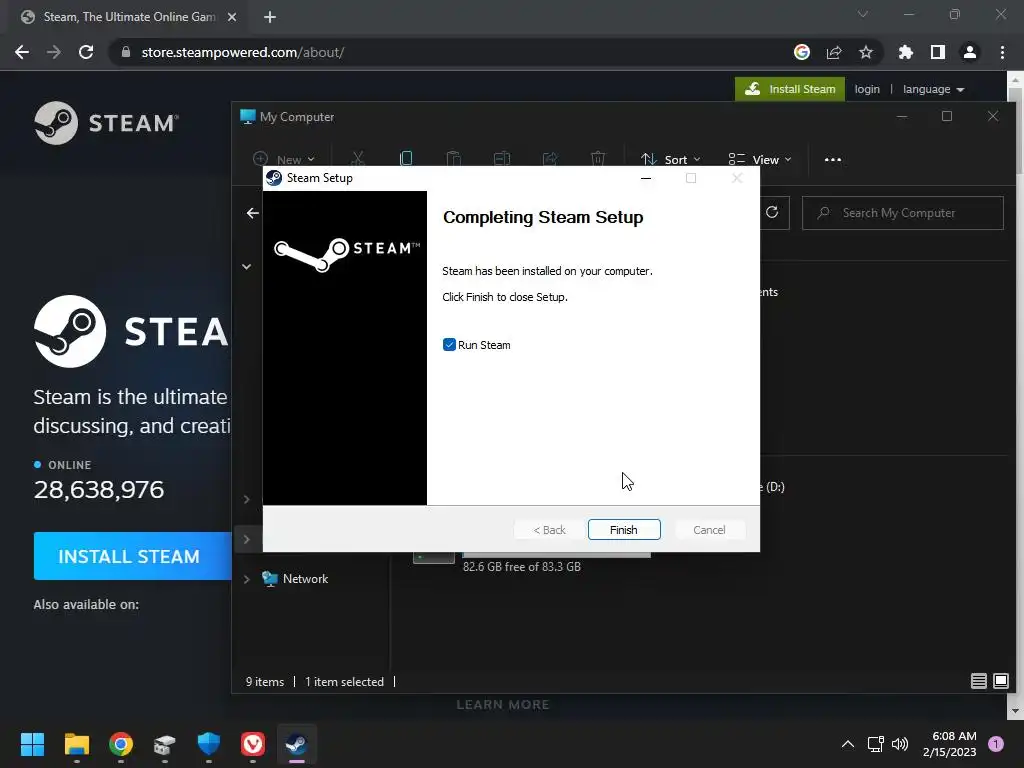Viewport: 1024px width, 768px height.
Task: Close the Steam browser tab
Action: pyautogui.click(x=232, y=17)
